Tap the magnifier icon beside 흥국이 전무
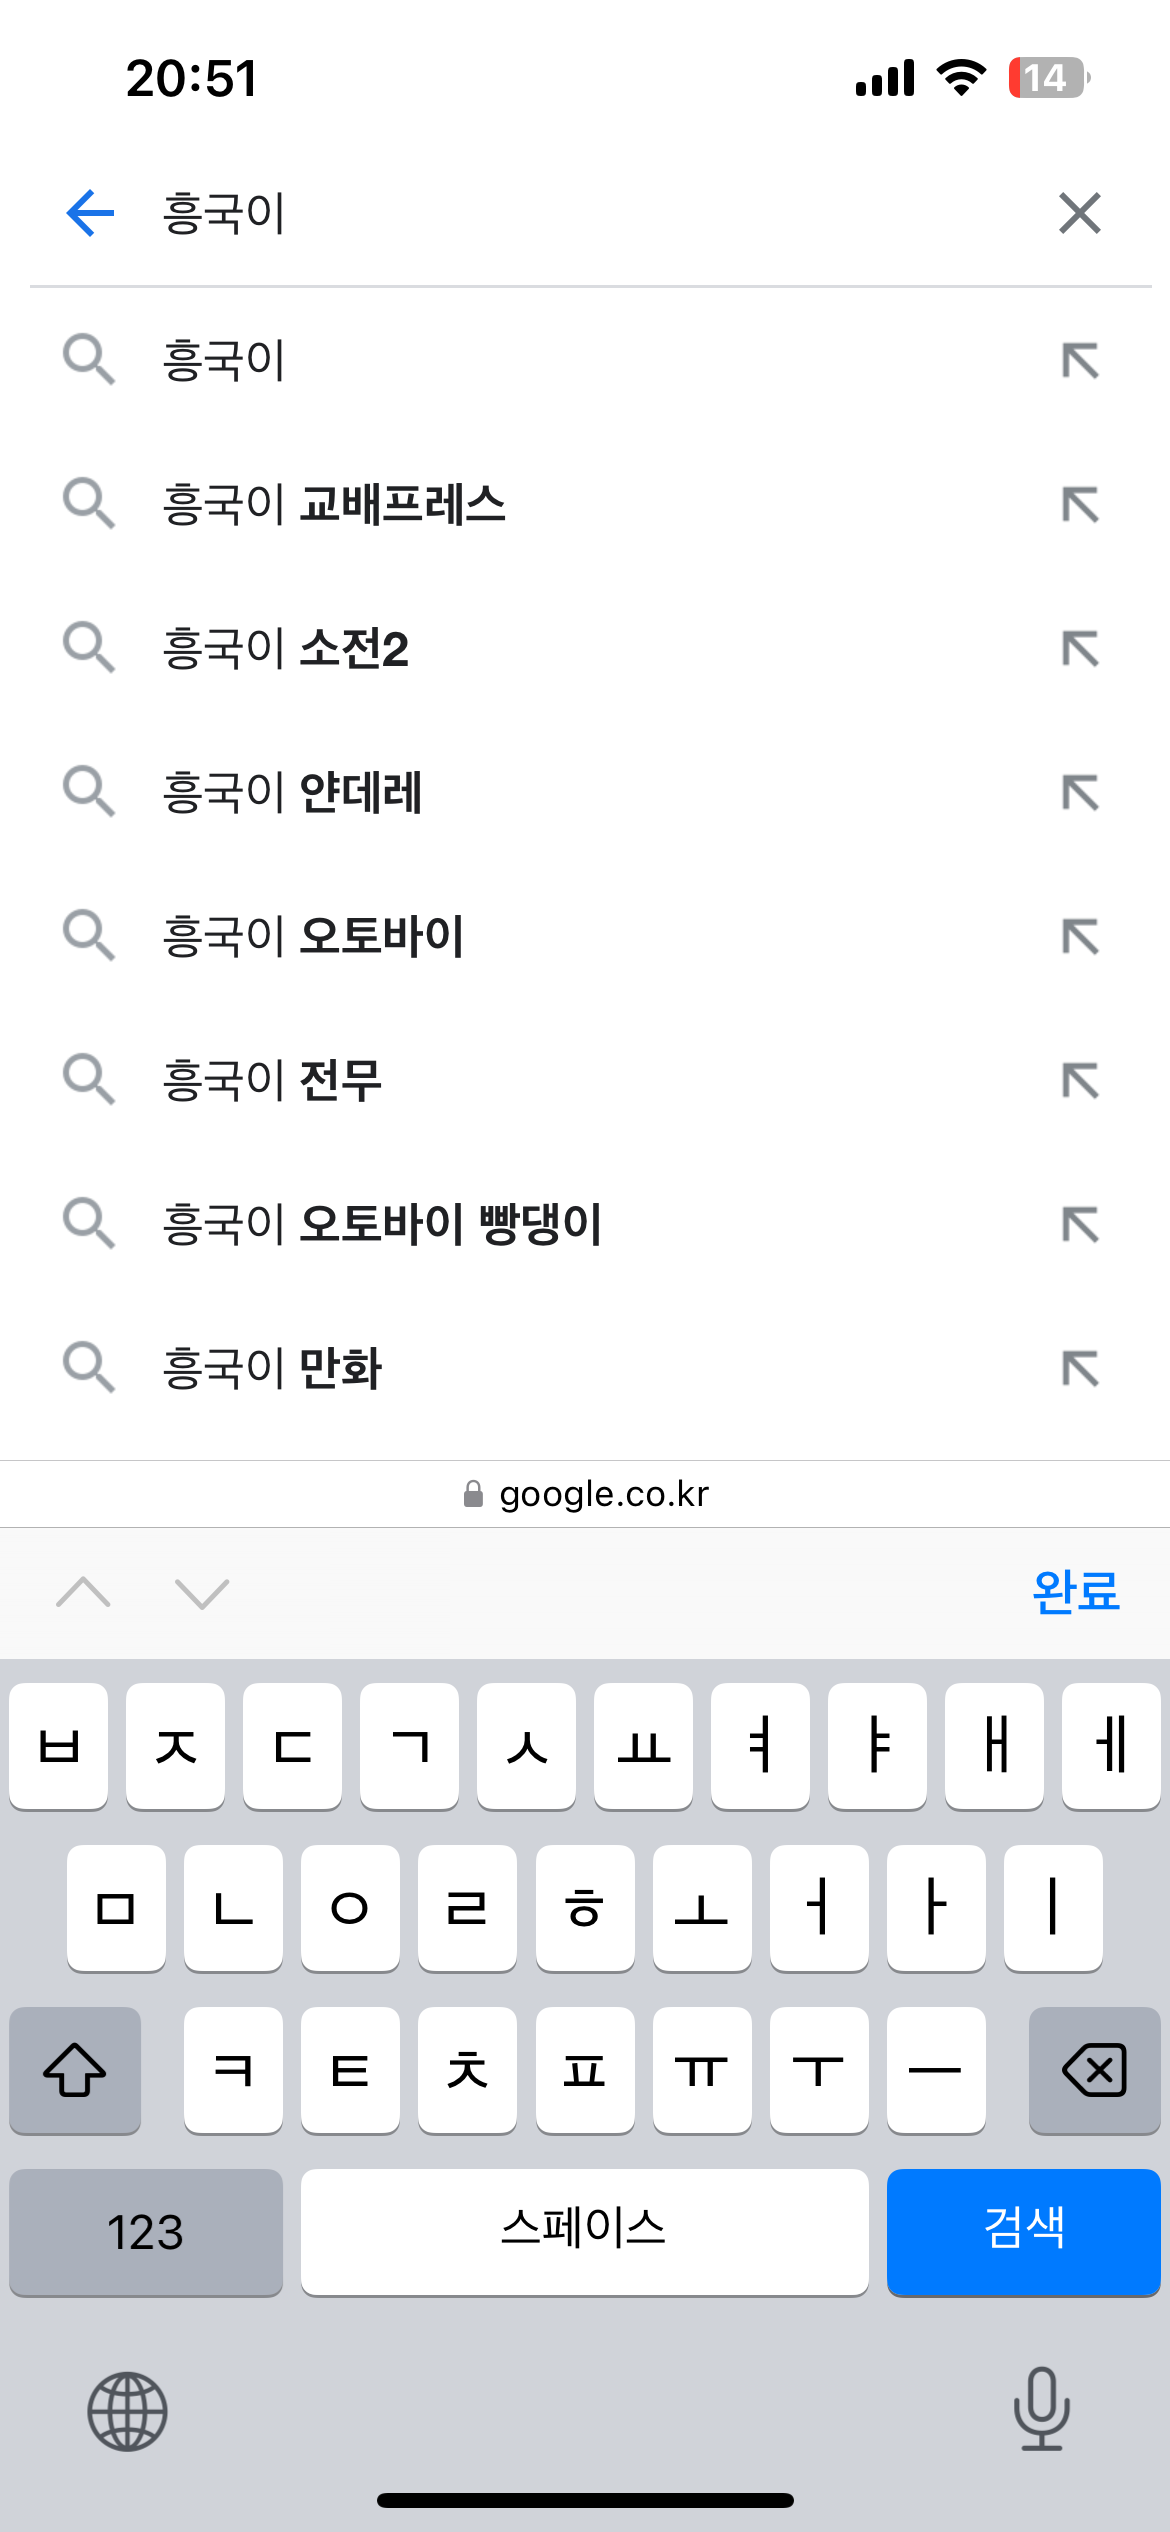This screenshot has width=1170, height=2532. (88, 1079)
